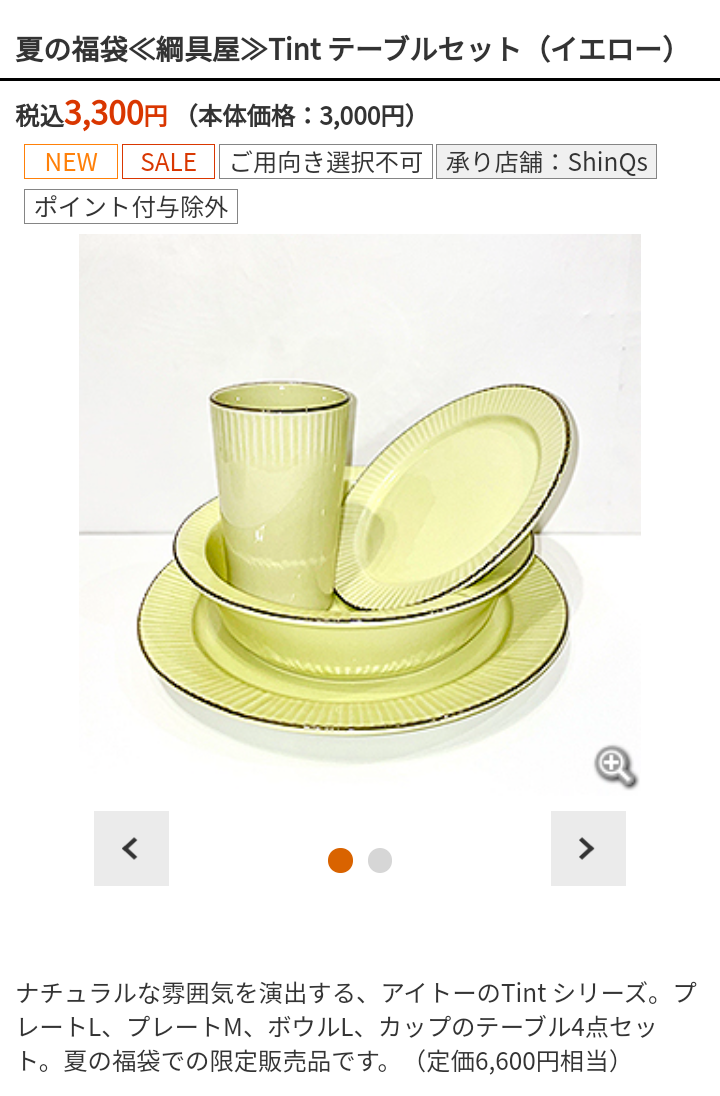
Task: Click the red 3,300円 price
Action: tap(116, 113)
